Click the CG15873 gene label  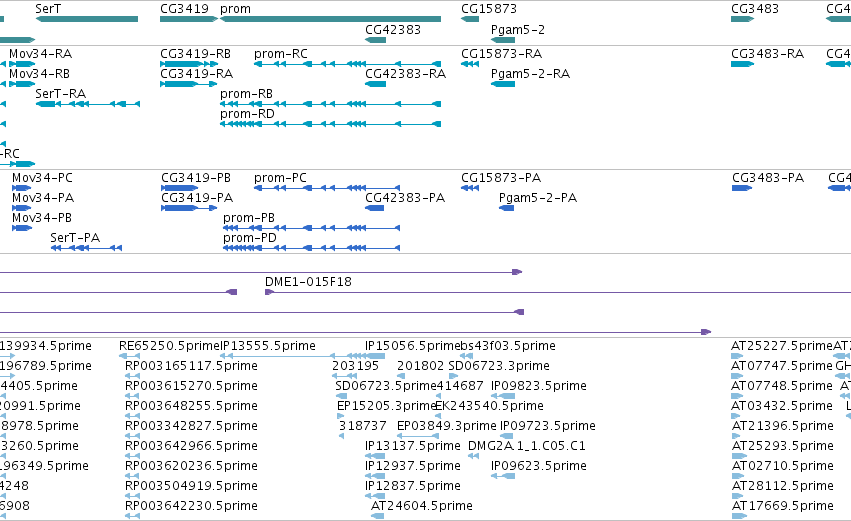pyautogui.click(x=488, y=9)
